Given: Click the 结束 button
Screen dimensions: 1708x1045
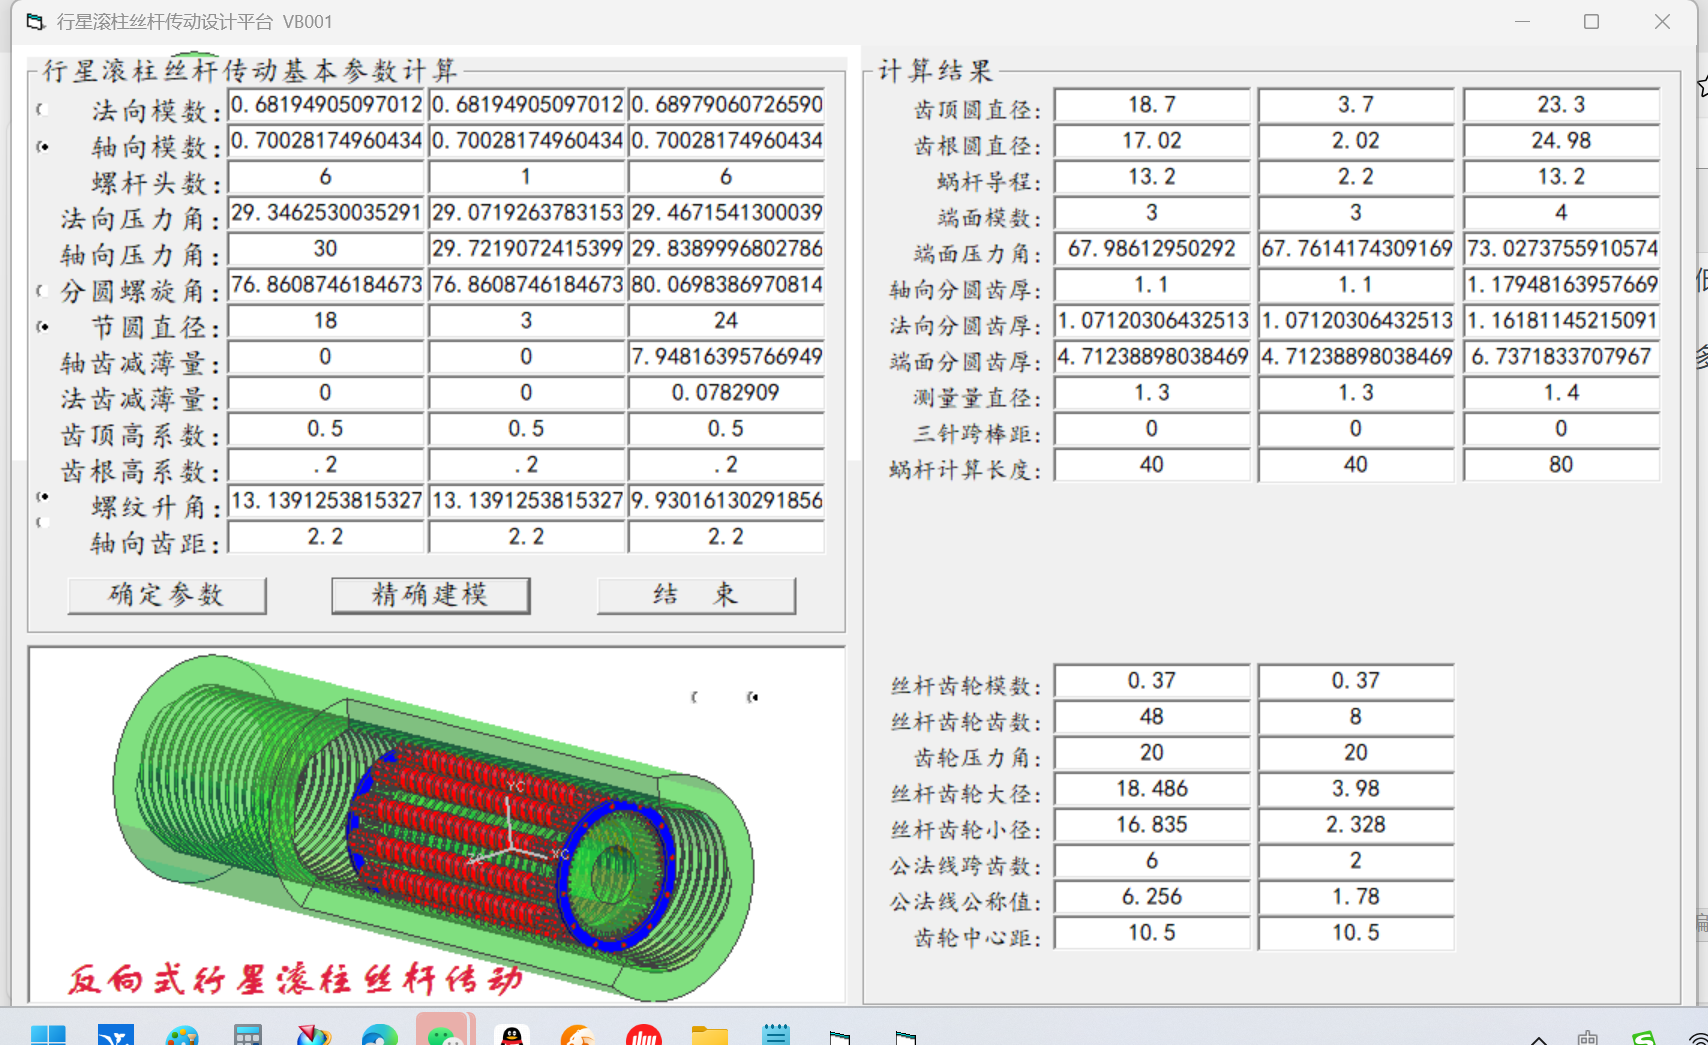Looking at the screenshot, I should point(696,595).
